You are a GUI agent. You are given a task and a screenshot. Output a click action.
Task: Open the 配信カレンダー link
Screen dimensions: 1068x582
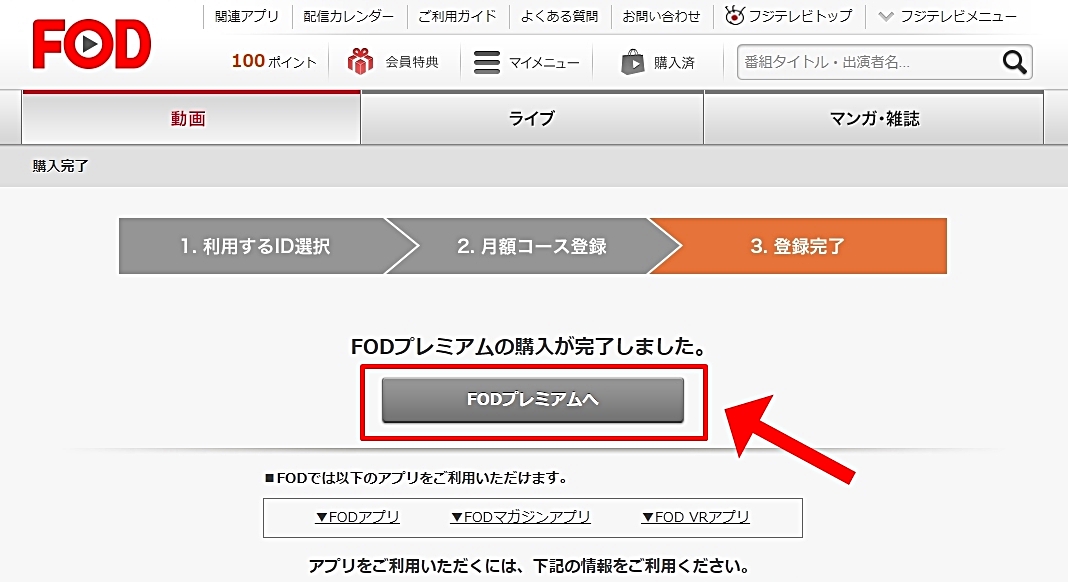(349, 16)
